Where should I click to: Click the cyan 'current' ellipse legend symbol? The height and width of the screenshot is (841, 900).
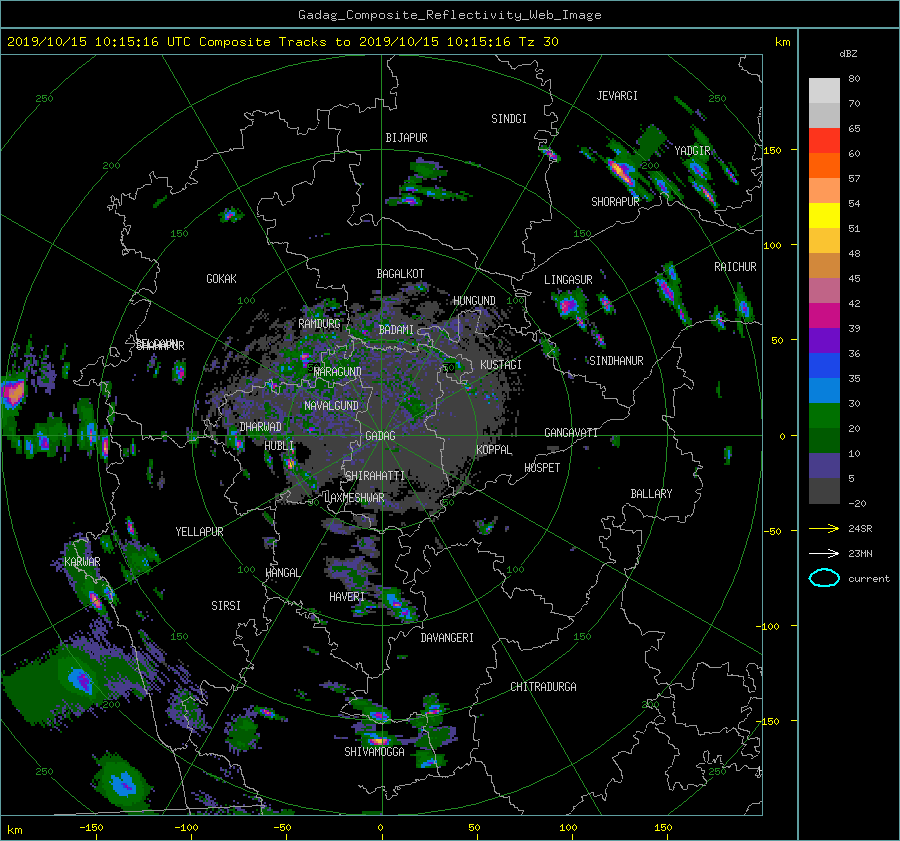[x=824, y=578]
